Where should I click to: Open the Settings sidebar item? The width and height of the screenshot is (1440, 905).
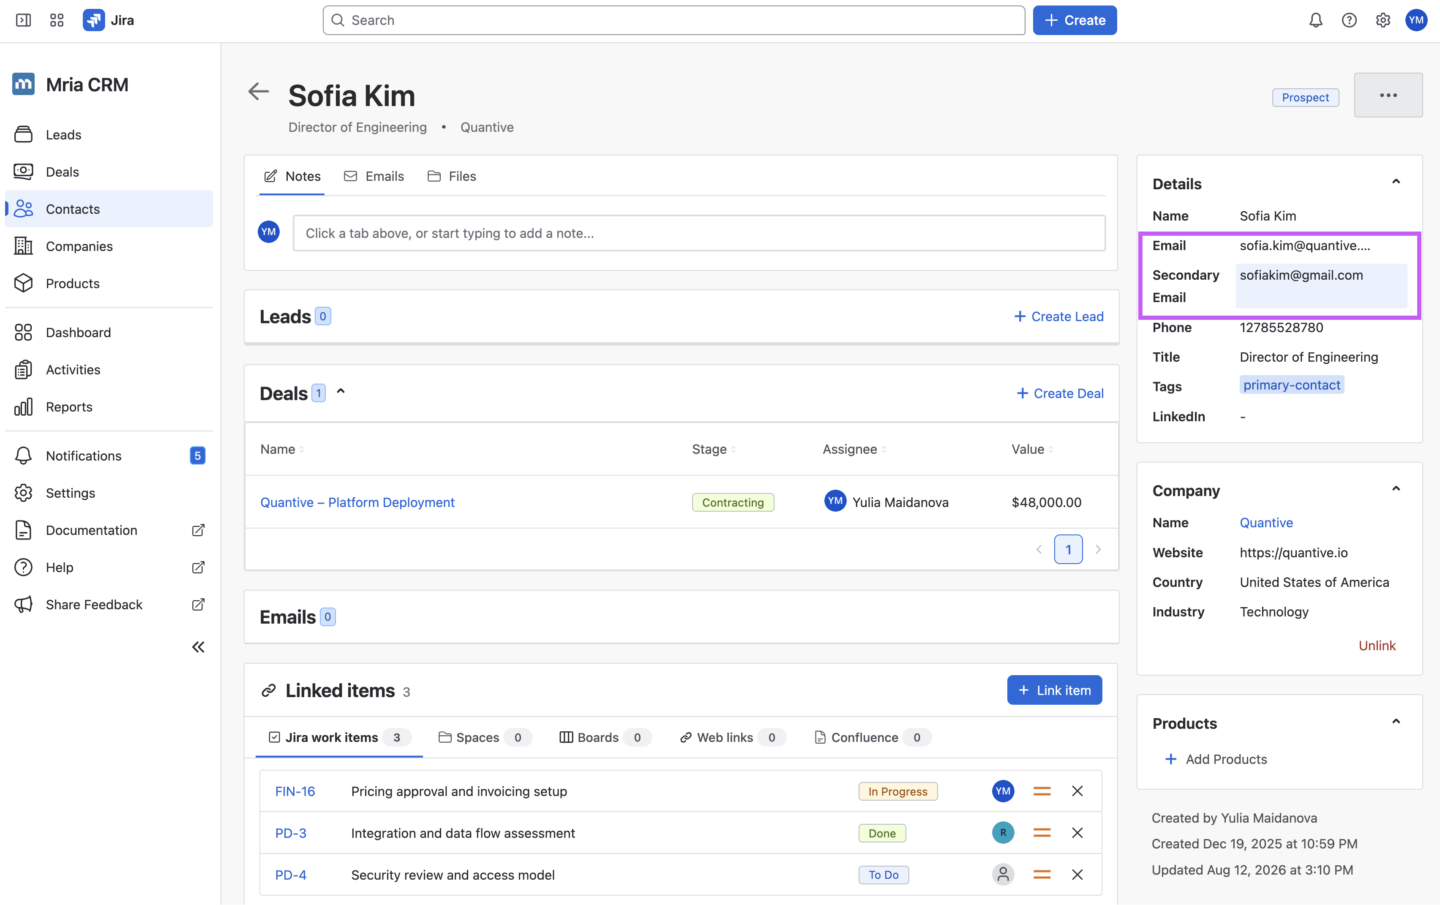(x=109, y=493)
